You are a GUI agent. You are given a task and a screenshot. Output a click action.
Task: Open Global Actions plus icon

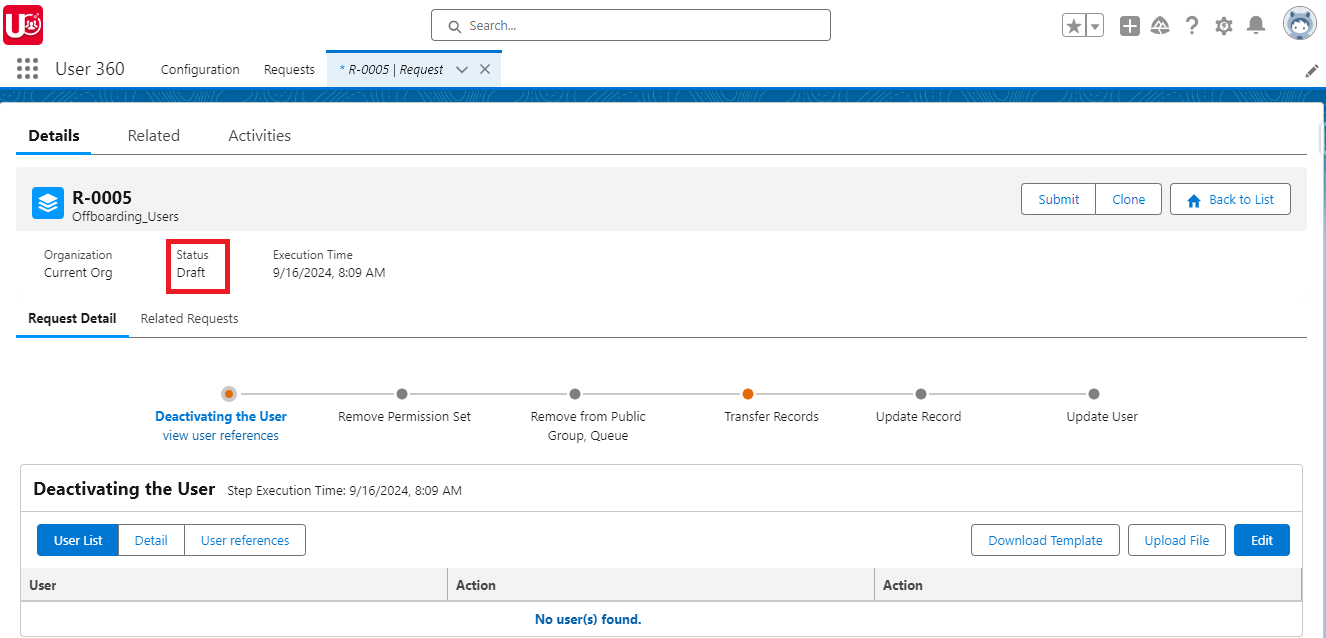(1130, 26)
